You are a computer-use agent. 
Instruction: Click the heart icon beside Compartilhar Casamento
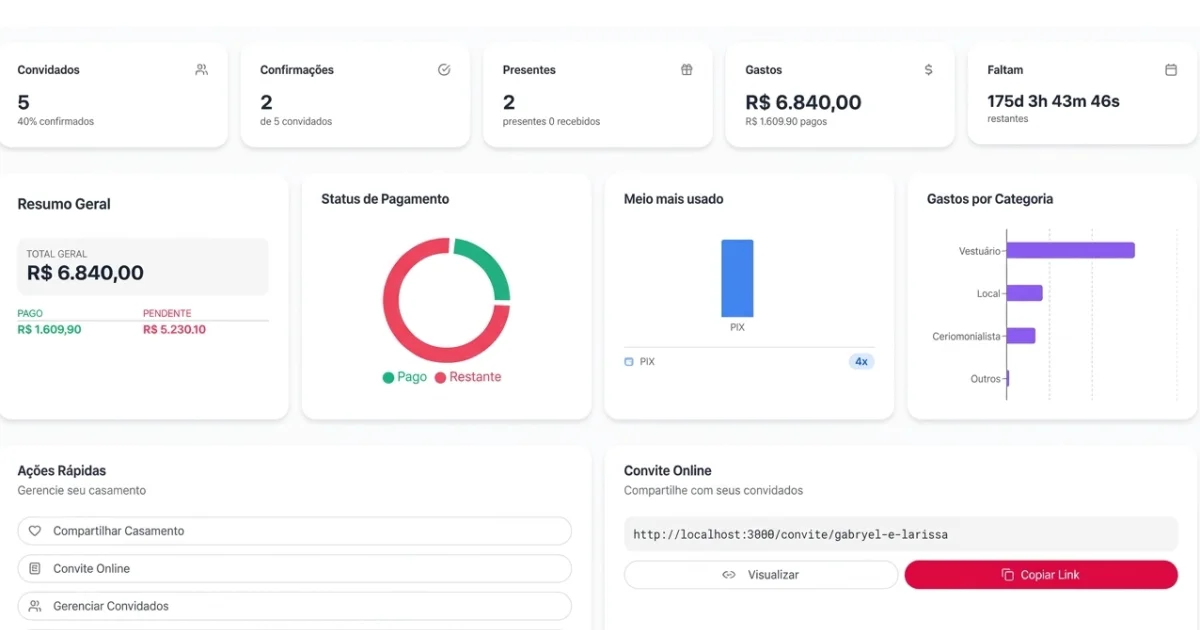pyautogui.click(x=35, y=531)
